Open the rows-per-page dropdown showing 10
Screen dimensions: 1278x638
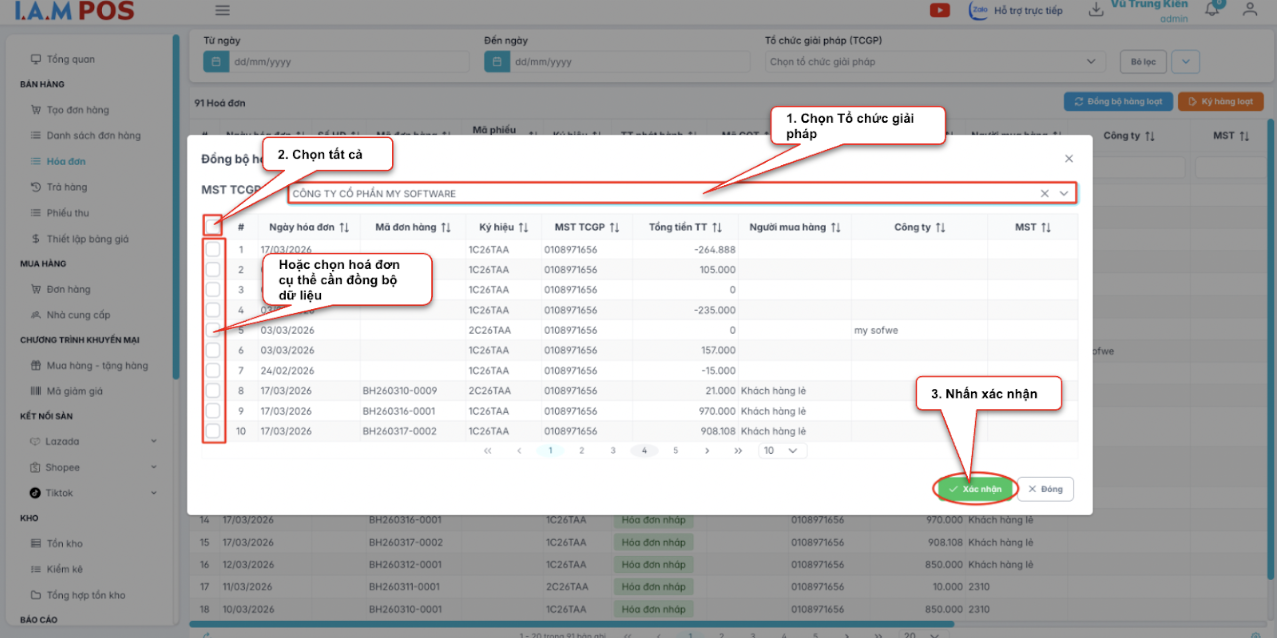tap(782, 451)
